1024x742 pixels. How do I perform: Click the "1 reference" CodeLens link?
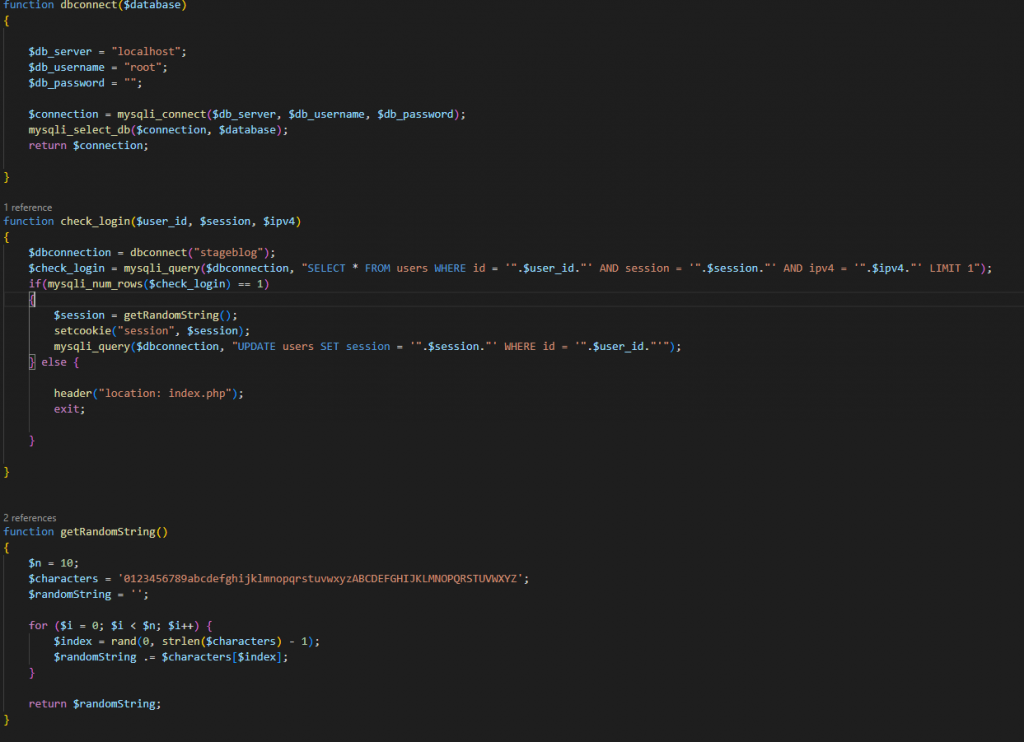point(28,207)
